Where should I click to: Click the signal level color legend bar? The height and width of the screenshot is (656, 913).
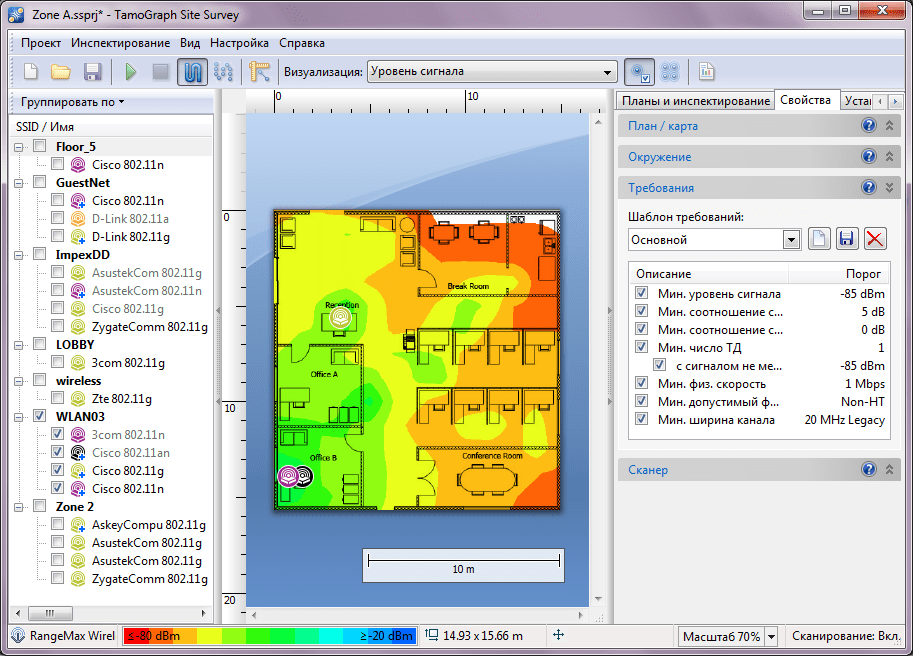(x=270, y=636)
